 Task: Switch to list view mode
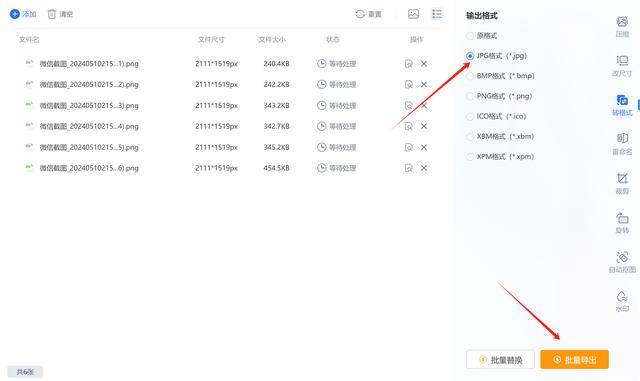(x=437, y=14)
